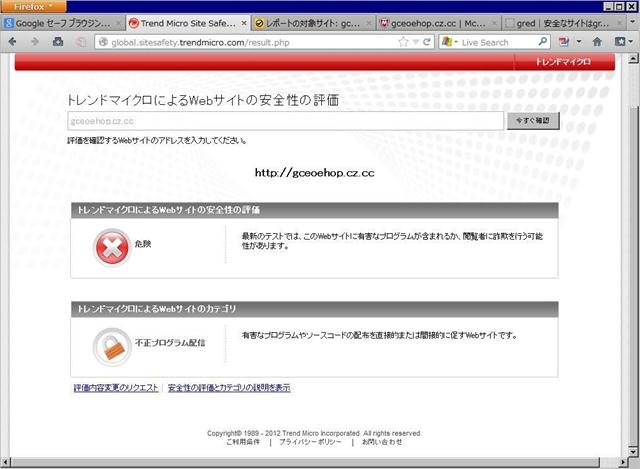Click the orange padlock category icon
The image size is (640, 469).
(112, 347)
